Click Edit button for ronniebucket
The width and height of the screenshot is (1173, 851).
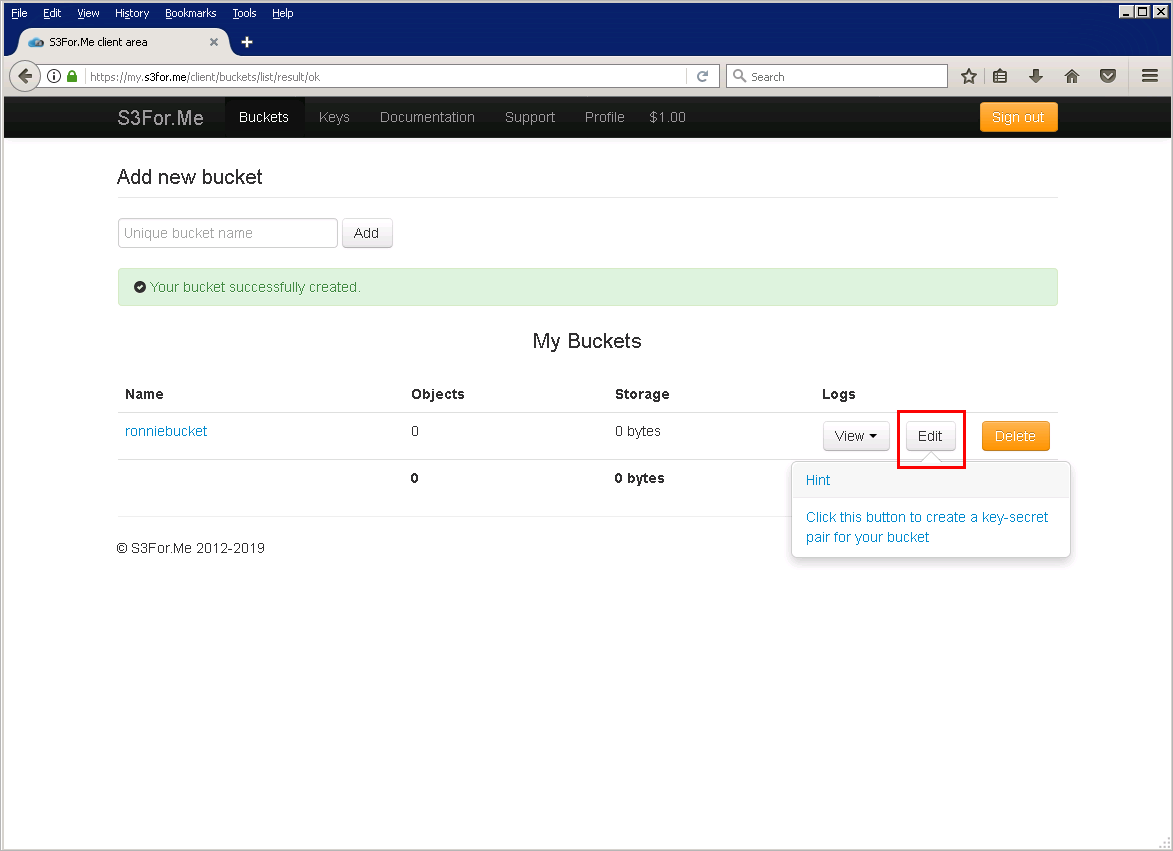[x=930, y=436]
